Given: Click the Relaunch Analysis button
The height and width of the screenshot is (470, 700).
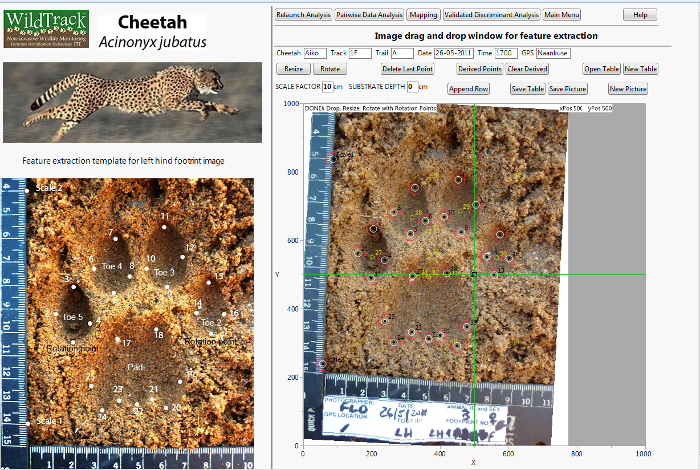Looking at the screenshot, I should pyautogui.click(x=304, y=15).
